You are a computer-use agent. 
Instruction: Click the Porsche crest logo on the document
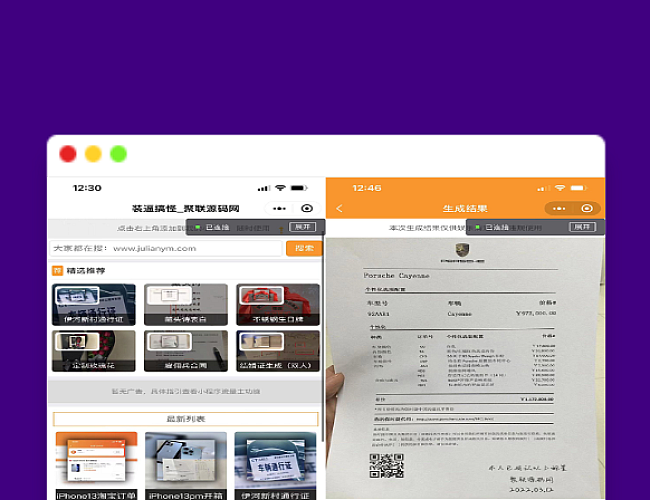point(462,250)
